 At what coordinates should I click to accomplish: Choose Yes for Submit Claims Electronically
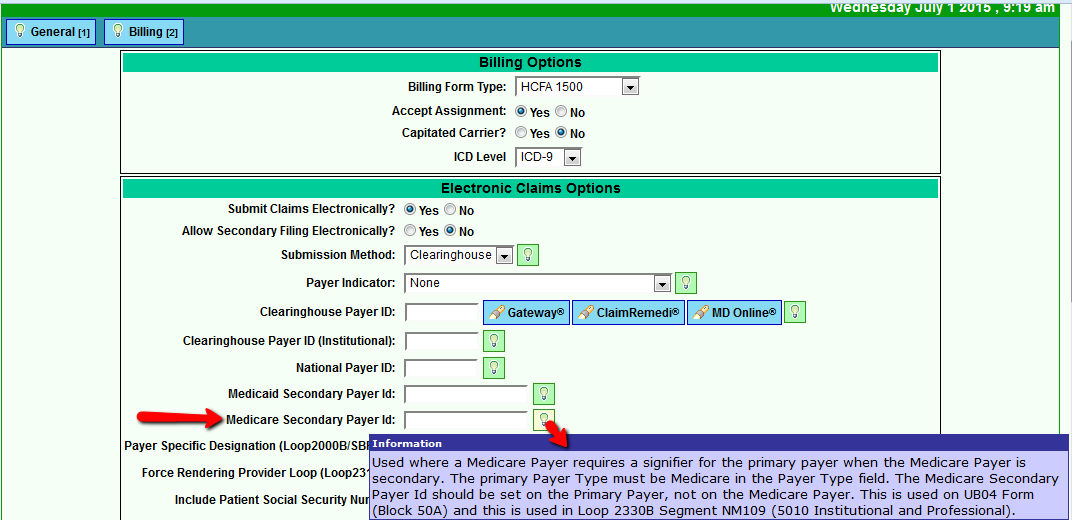tap(410, 210)
